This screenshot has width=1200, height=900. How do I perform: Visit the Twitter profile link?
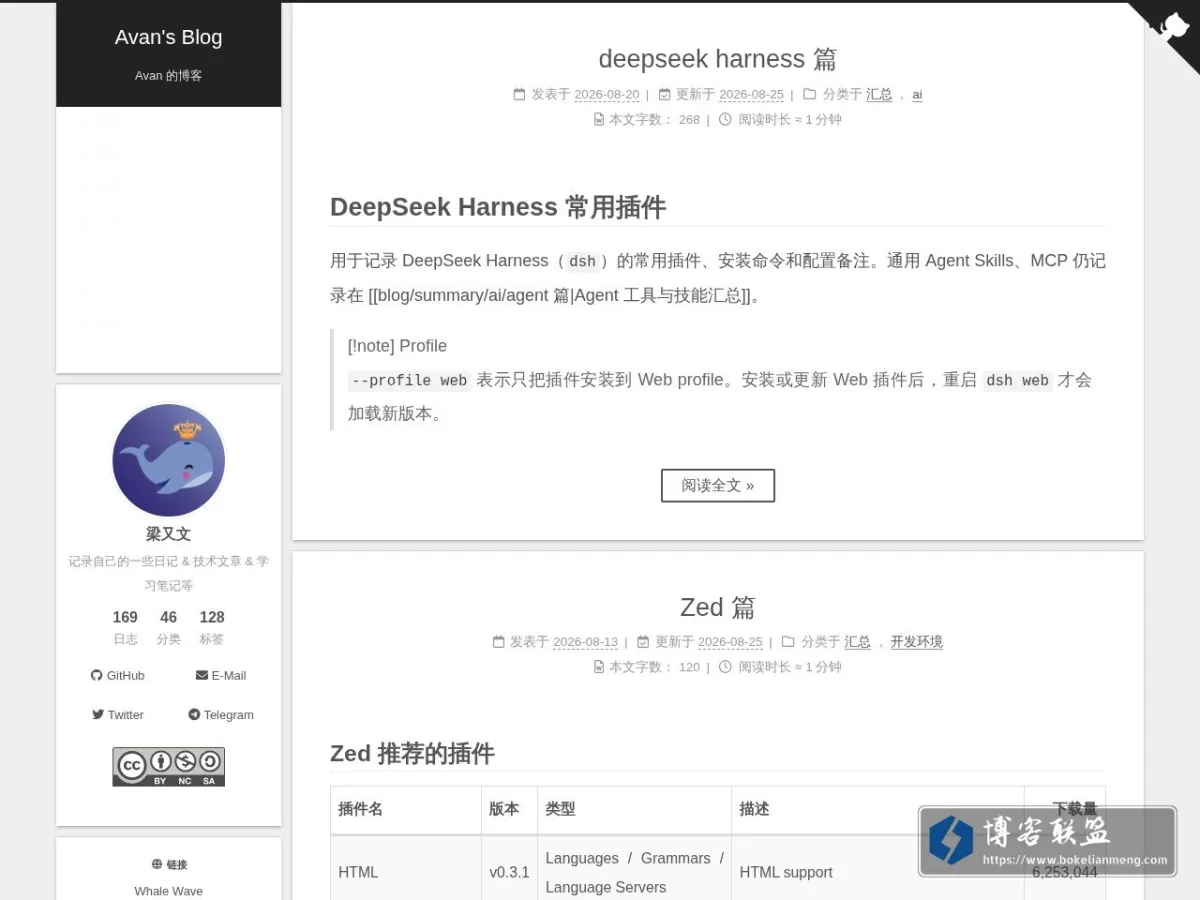(118, 715)
